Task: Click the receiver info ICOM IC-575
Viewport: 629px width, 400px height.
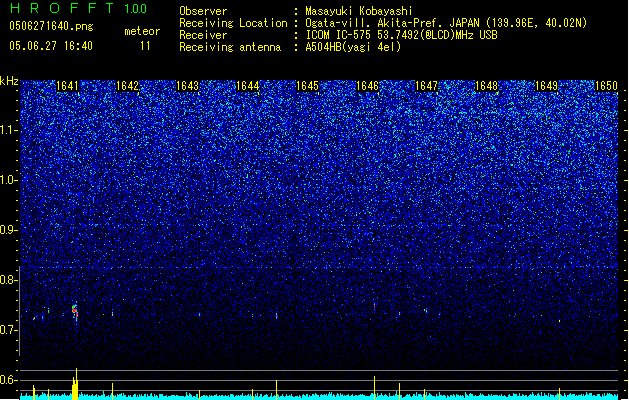Action: pyautogui.click(x=338, y=35)
